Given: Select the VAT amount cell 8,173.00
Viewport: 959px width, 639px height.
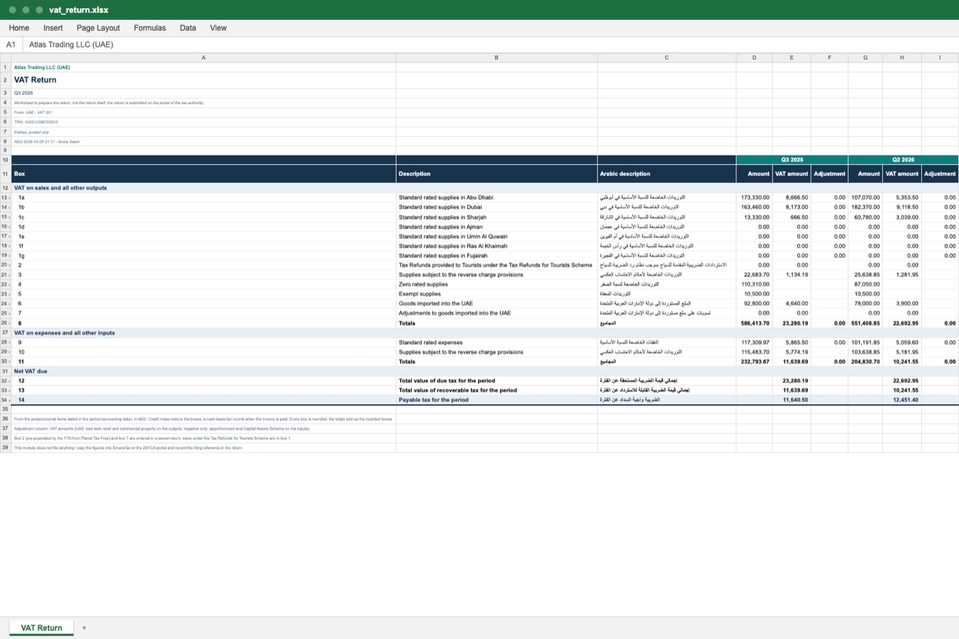Looking at the screenshot, I should click(x=791, y=207).
